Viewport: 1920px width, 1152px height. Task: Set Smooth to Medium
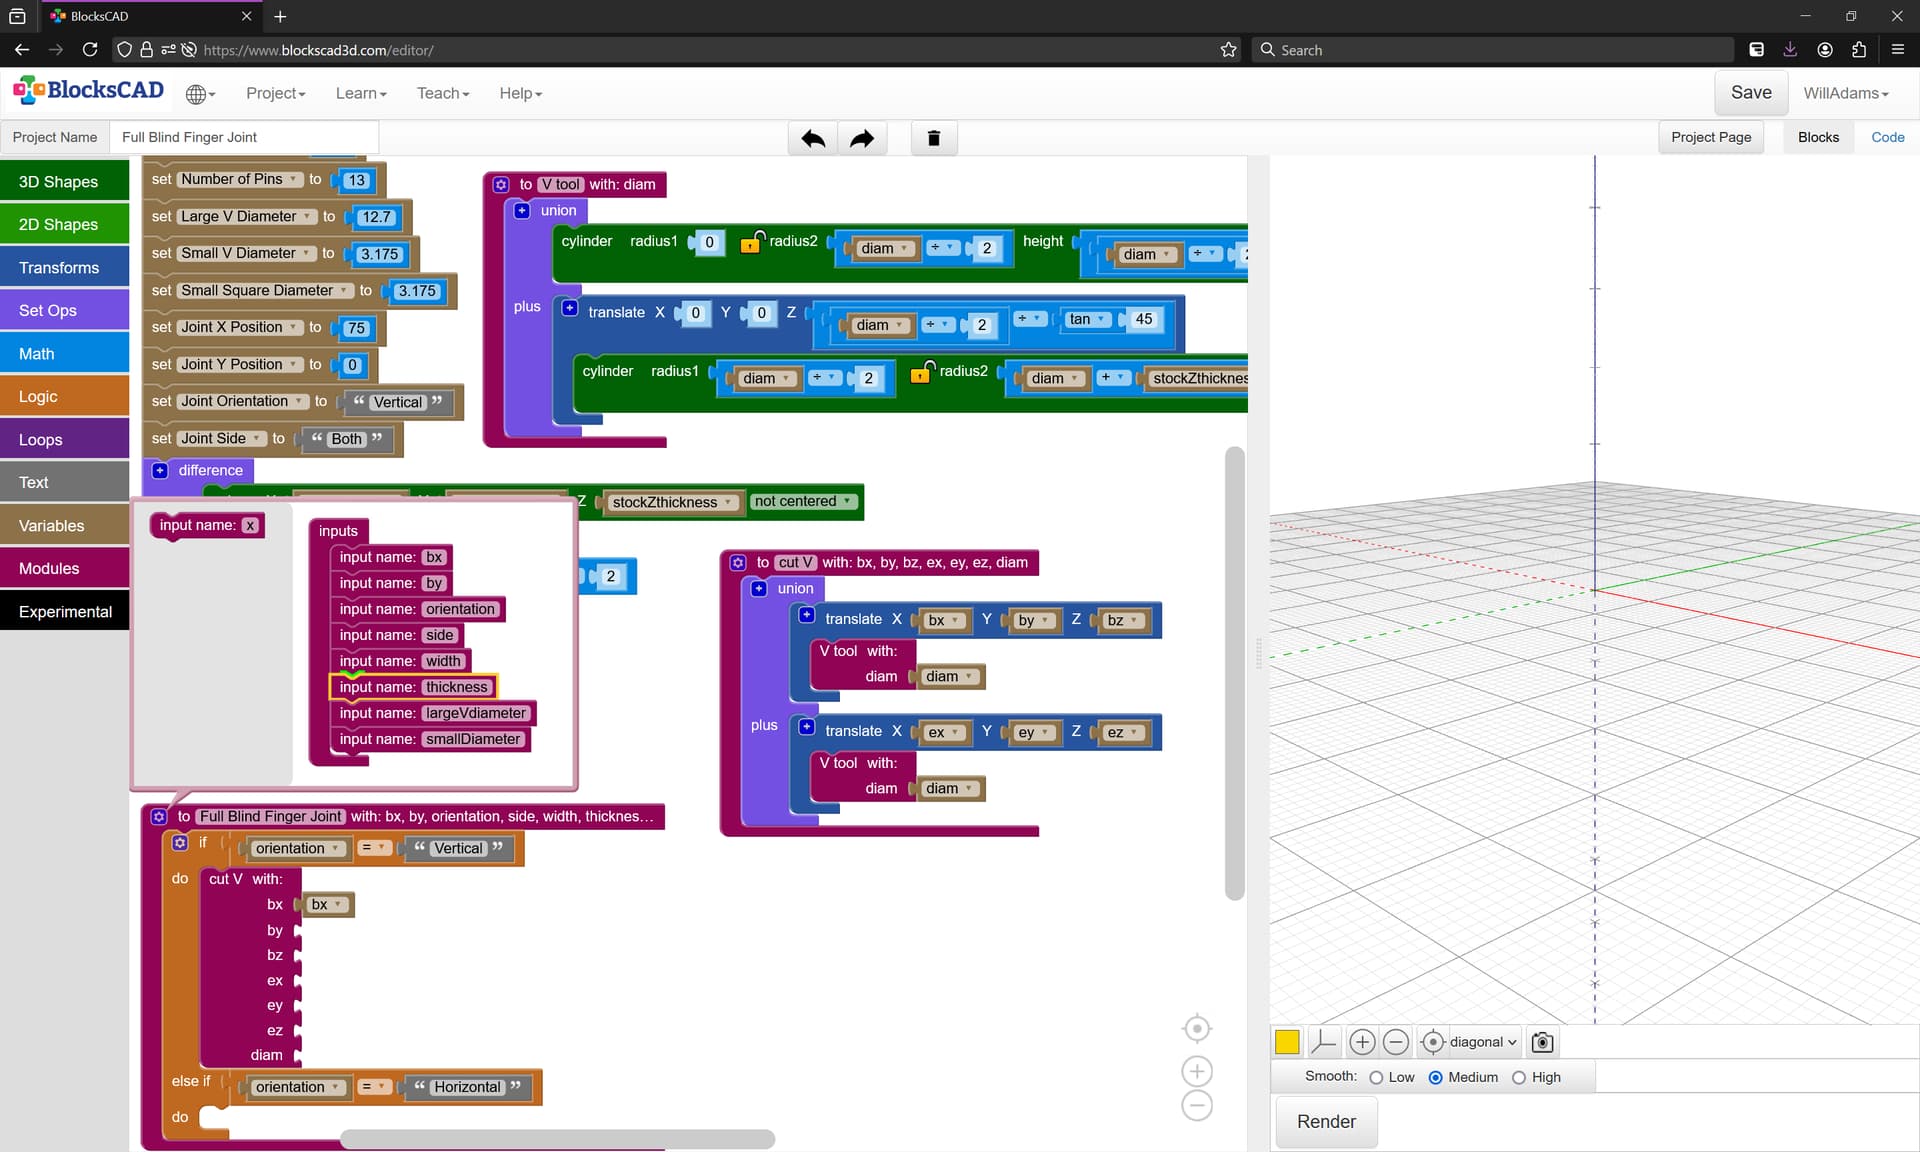pos(1436,1078)
